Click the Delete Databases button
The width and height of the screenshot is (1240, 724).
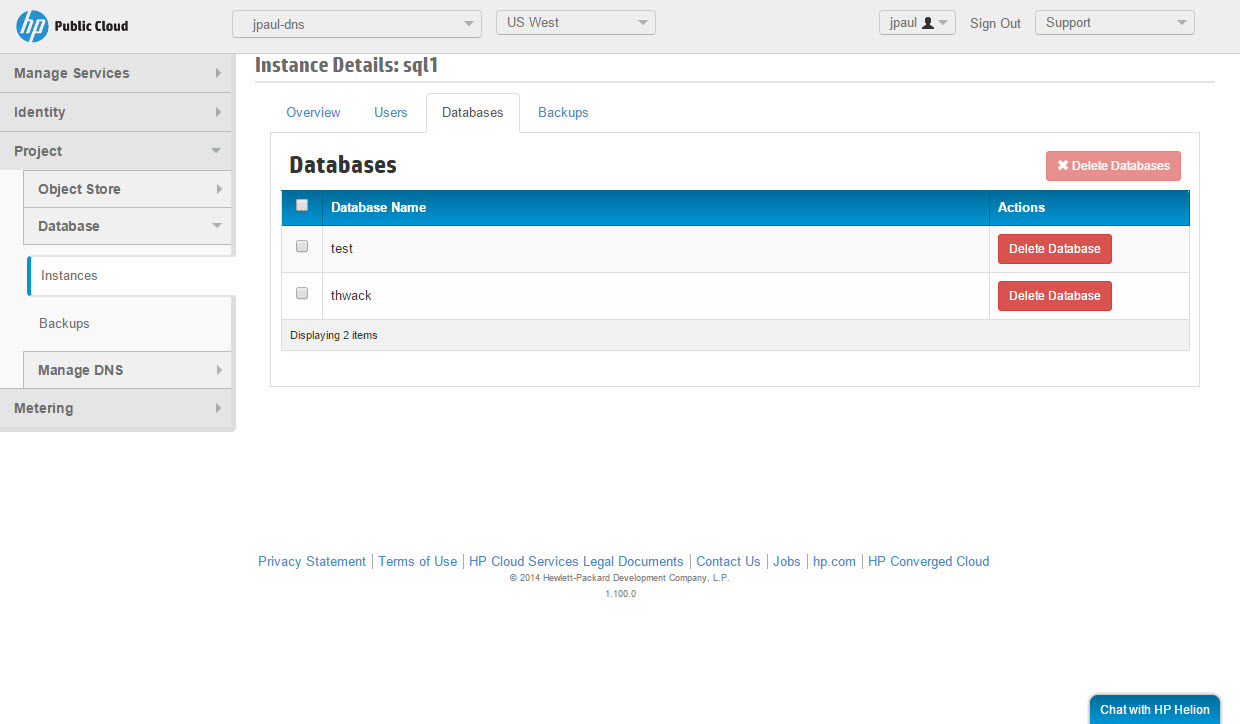click(x=1113, y=166)
